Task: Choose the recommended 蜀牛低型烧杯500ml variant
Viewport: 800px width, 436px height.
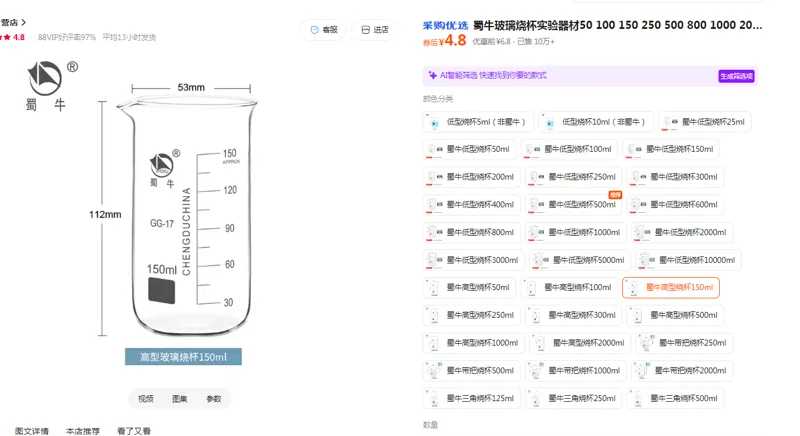Action: point(573,204)
